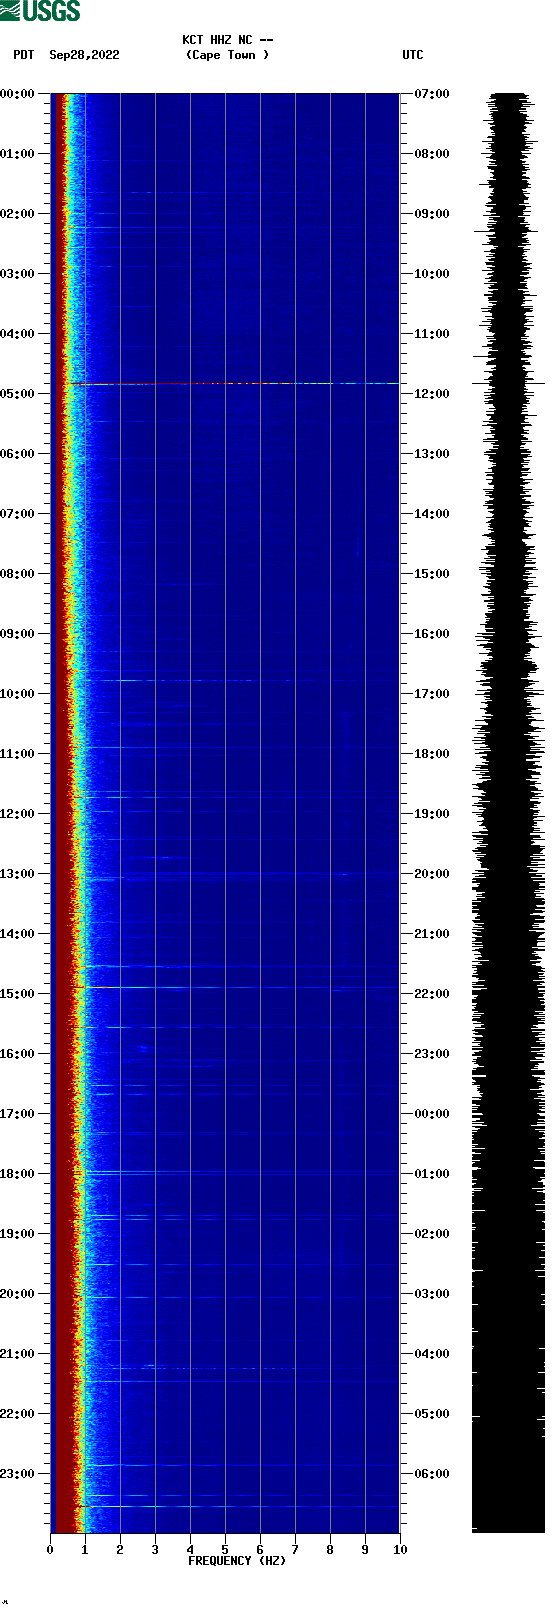Click the PDT time label 16:00
This screenshot has width=552, height=1613.
pos(17,1054)
